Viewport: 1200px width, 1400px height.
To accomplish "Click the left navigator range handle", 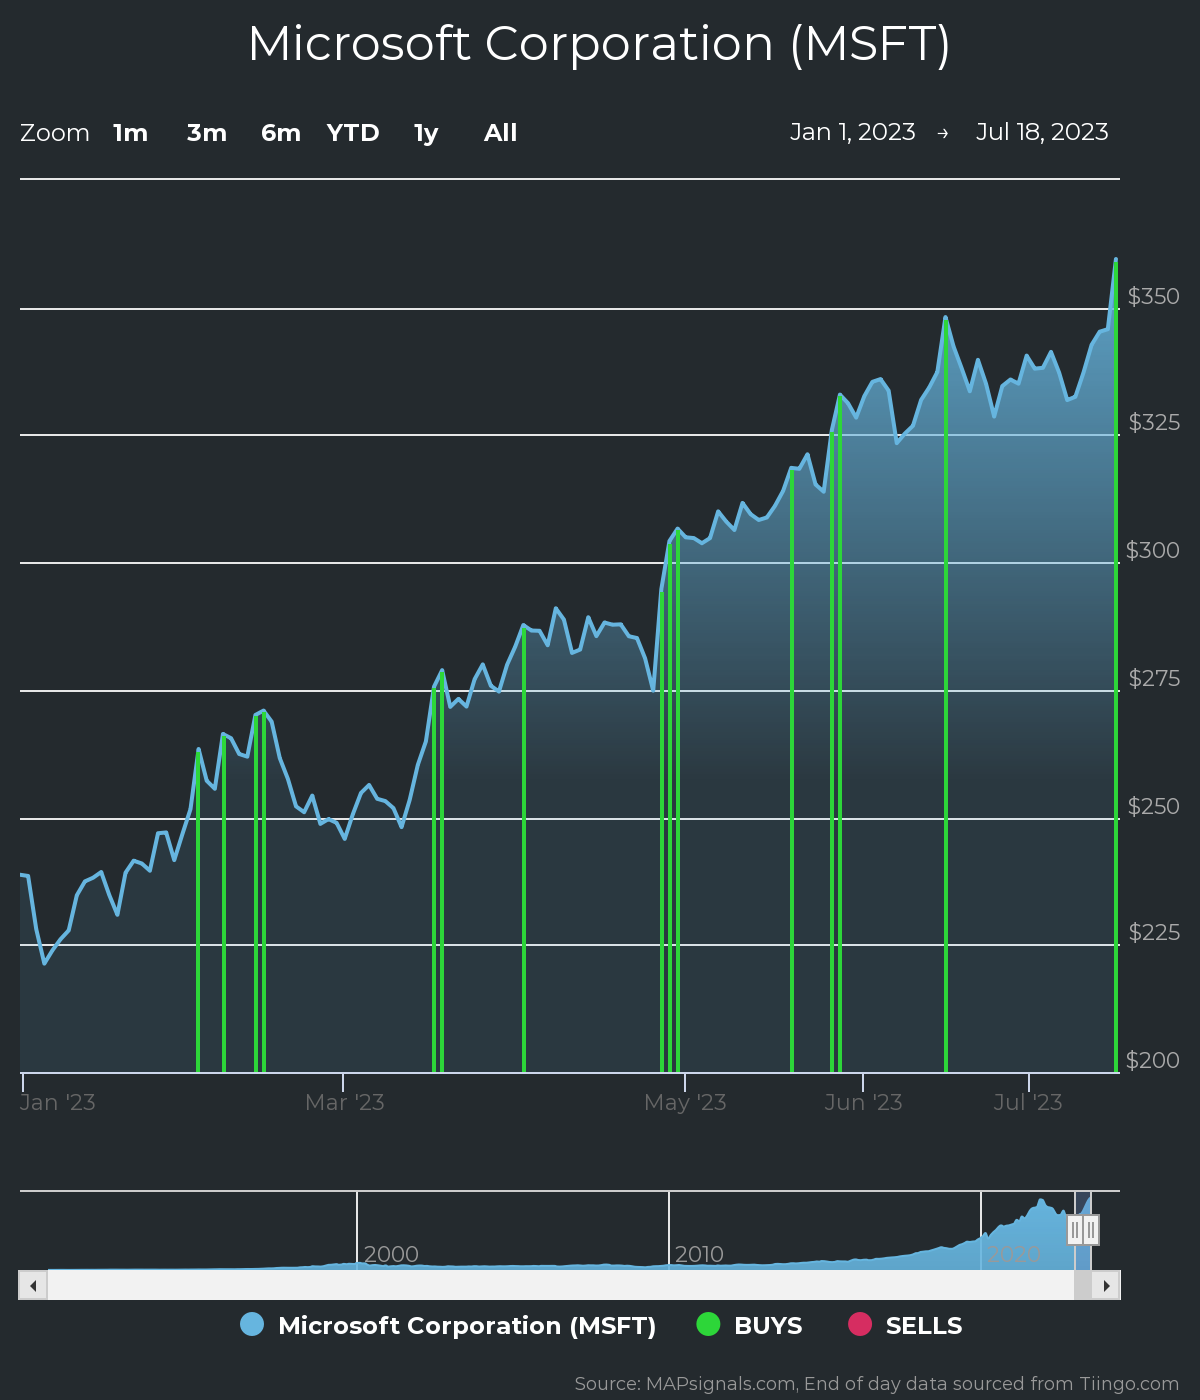I will tap(1075, 1230).
